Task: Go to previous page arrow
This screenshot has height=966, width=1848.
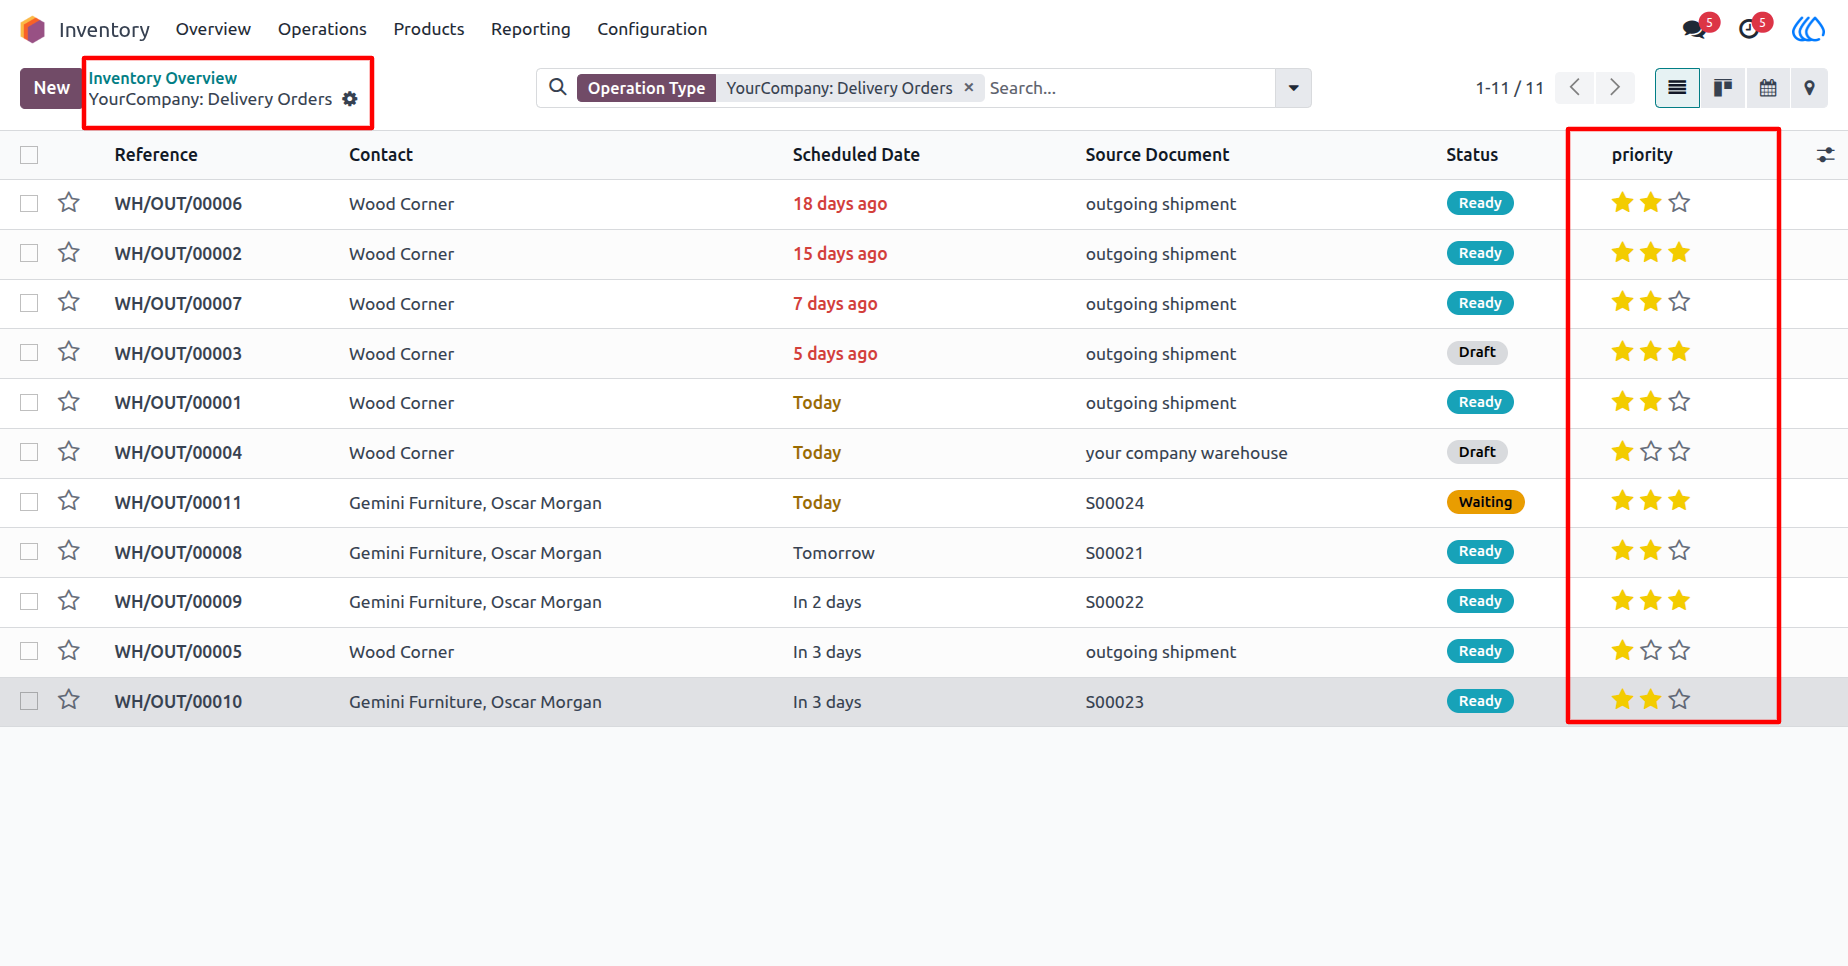Action: pyautogui.click(x=1575, y=88)
